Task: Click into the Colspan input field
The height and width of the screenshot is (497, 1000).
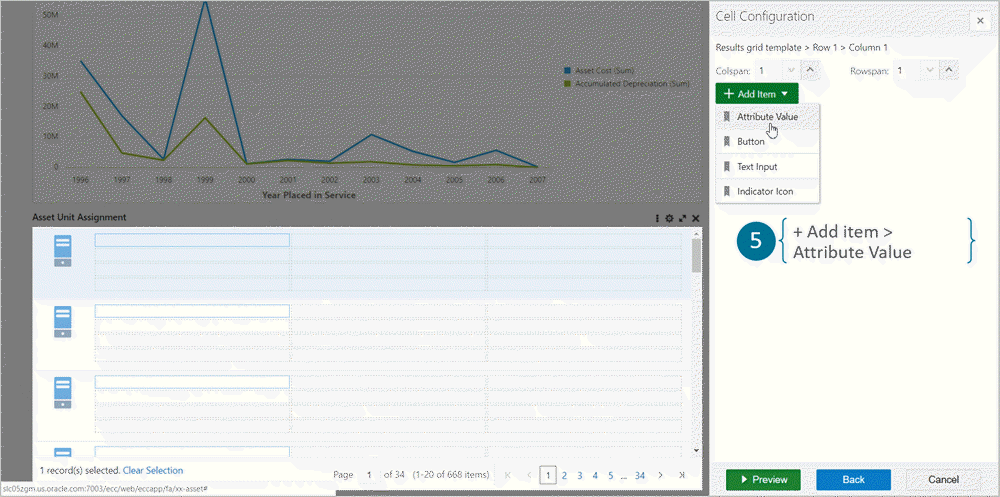Action: (769, 70)
